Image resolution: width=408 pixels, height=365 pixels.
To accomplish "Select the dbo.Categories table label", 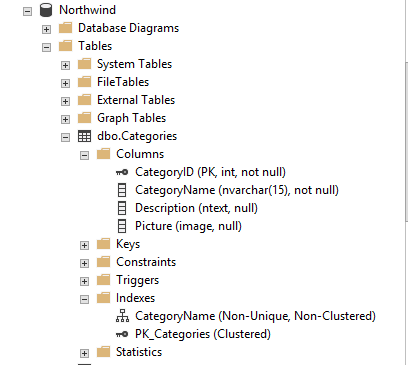I will click(137, 136).
